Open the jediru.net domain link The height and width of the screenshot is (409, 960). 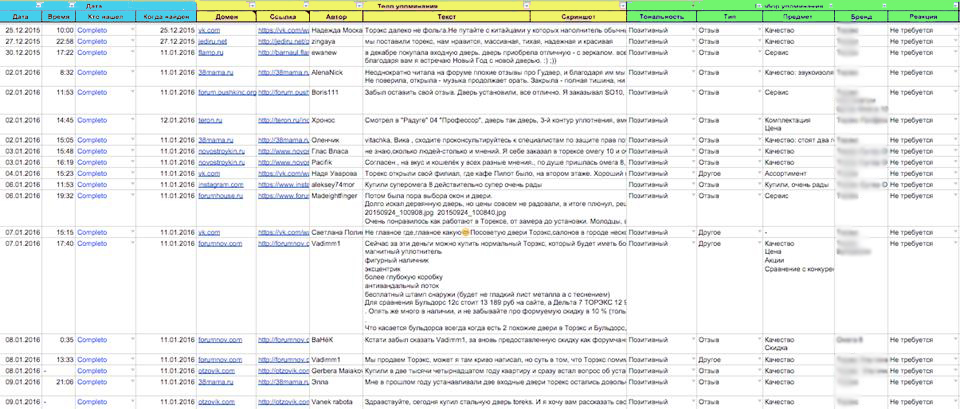212,42
